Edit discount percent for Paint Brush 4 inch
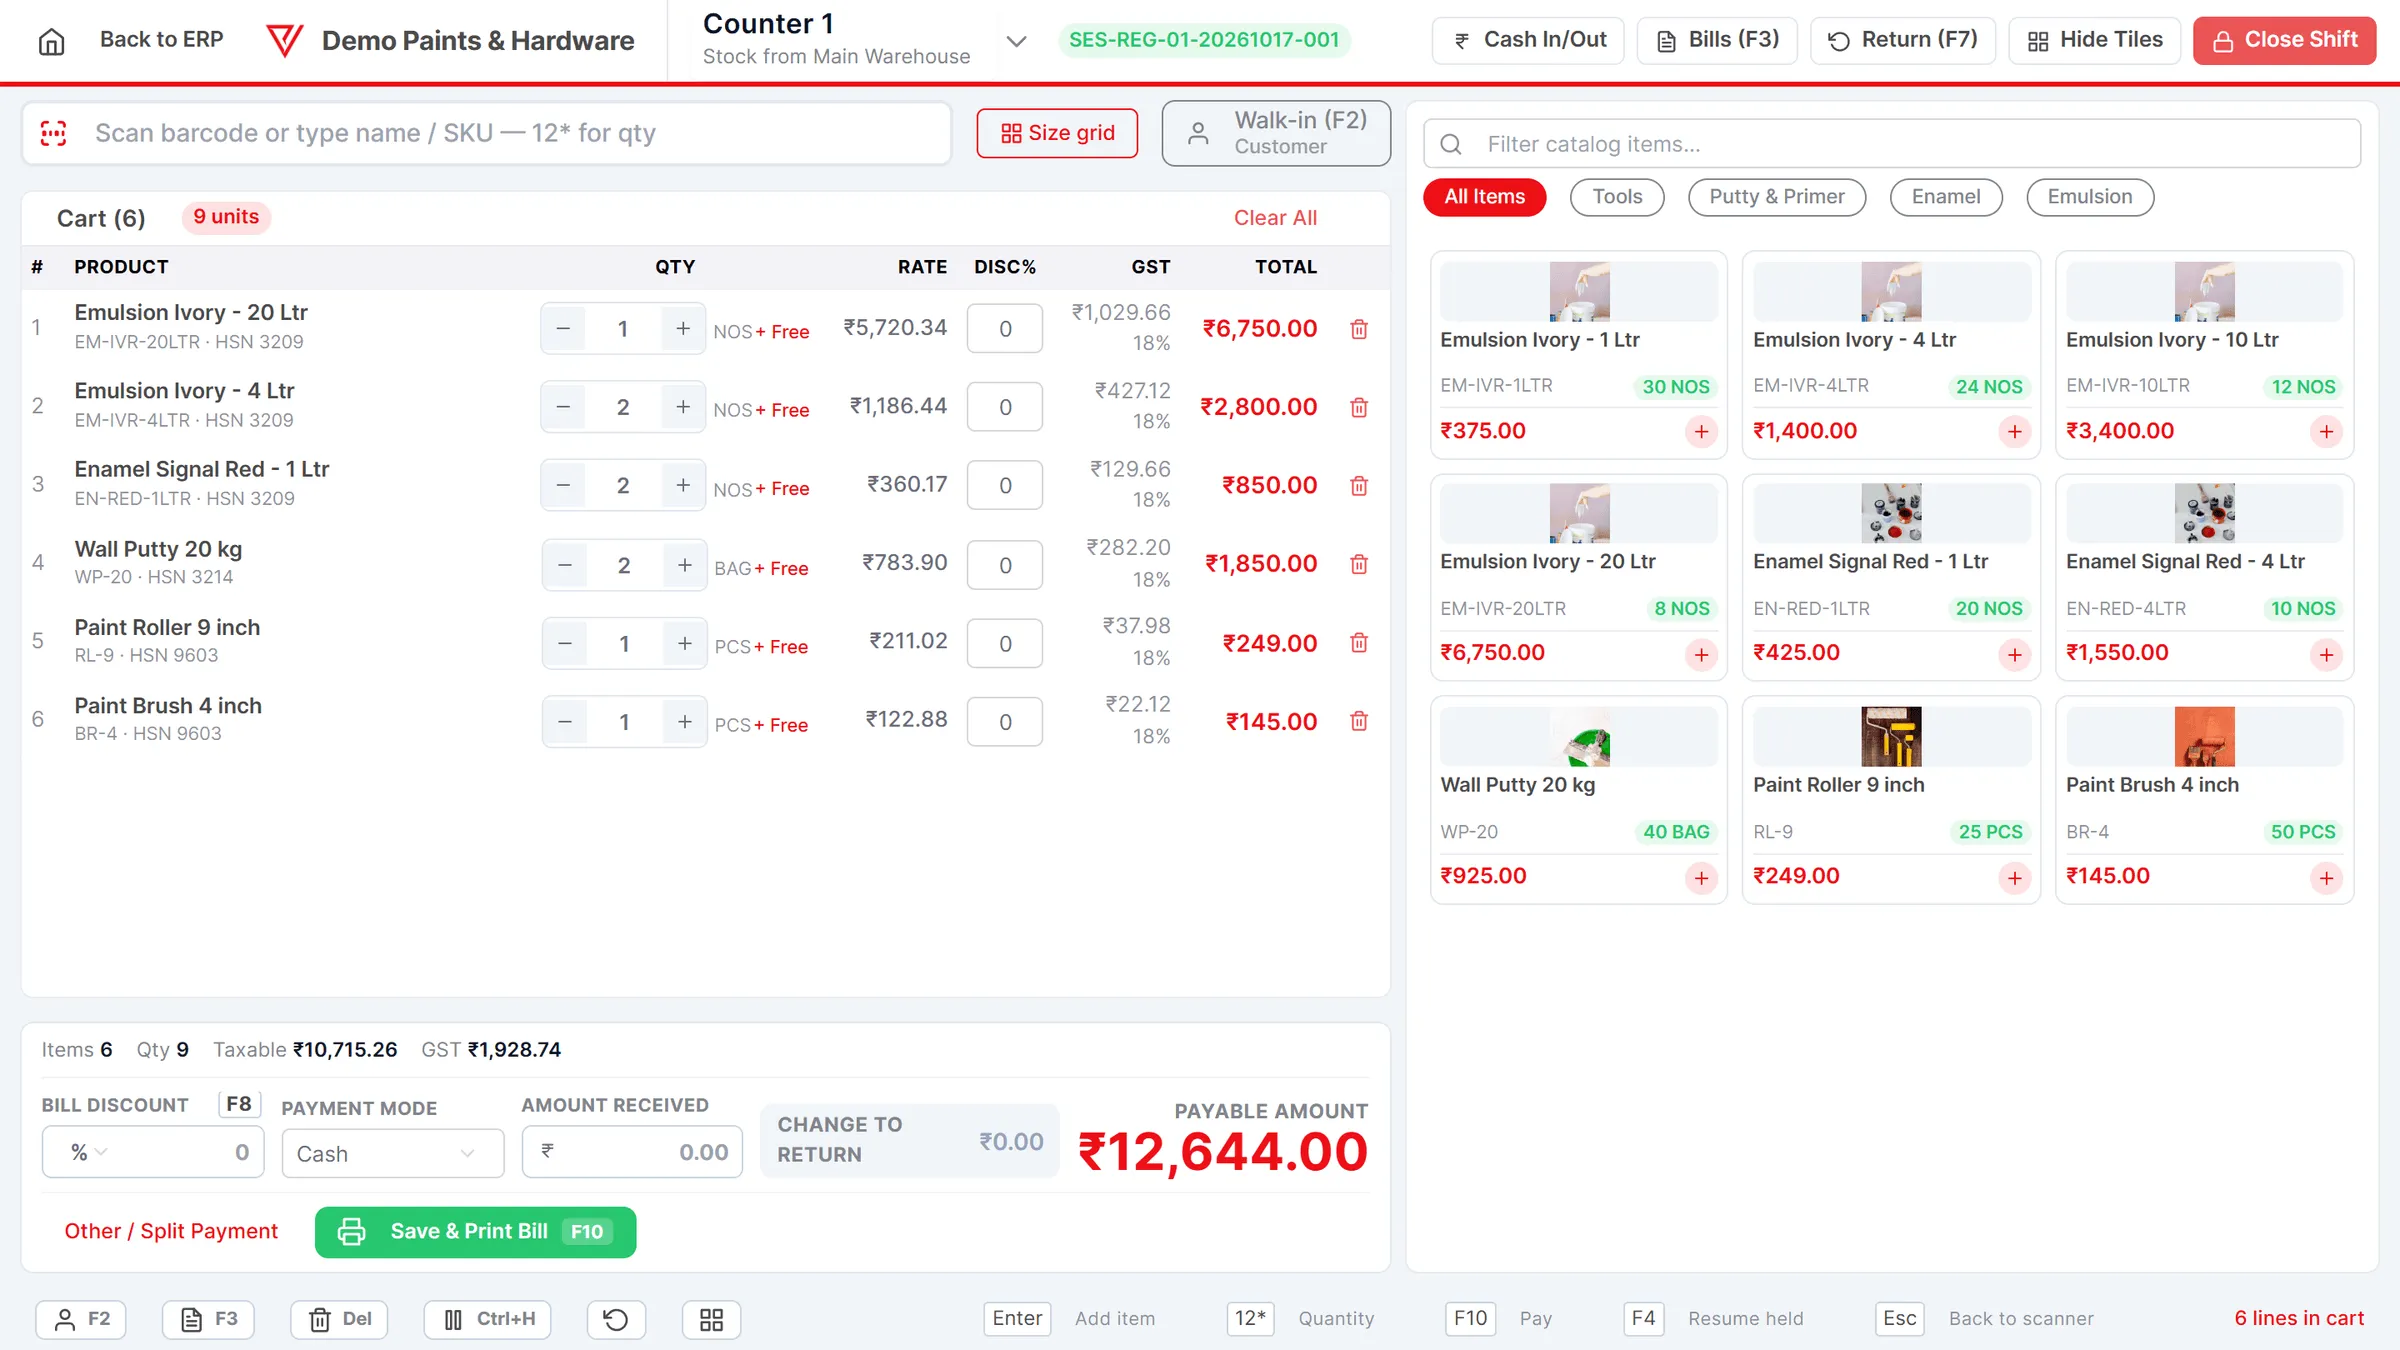This screenshot has width=2400, height=1350. coord(1005,722)
